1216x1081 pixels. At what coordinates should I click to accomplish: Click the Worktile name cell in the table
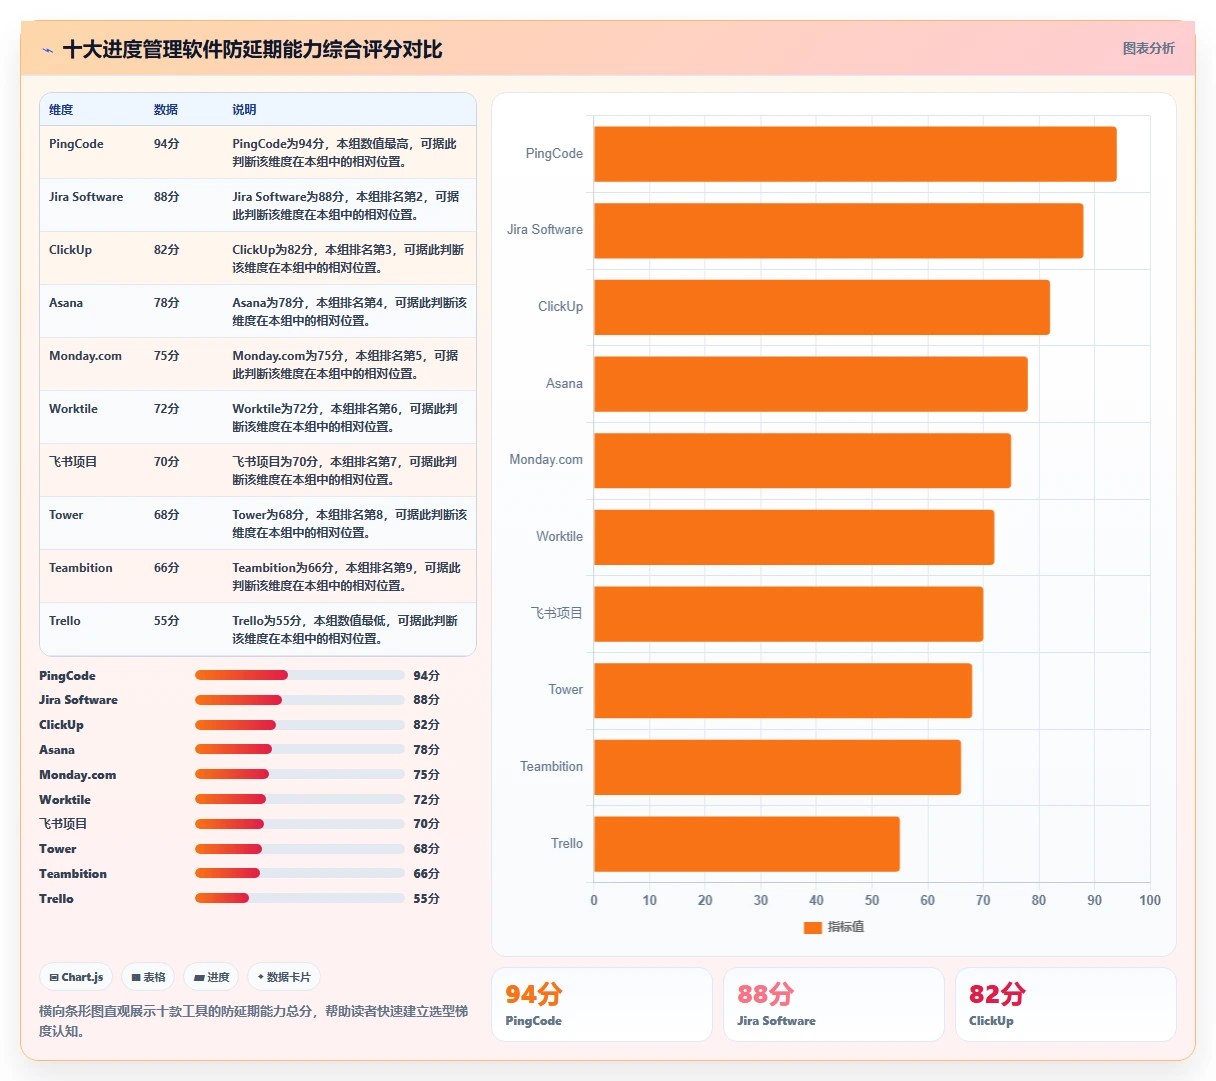[73, 409]
